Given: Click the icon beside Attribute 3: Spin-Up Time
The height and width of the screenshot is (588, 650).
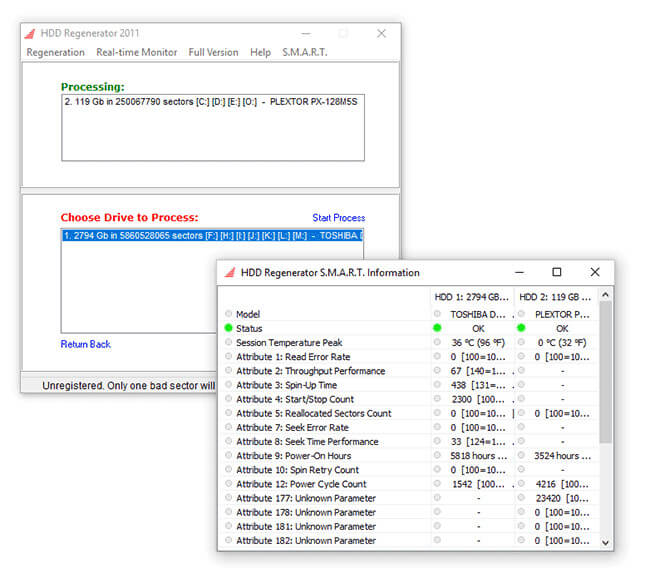Looking at the screenshot, I should tap(228, 384).
